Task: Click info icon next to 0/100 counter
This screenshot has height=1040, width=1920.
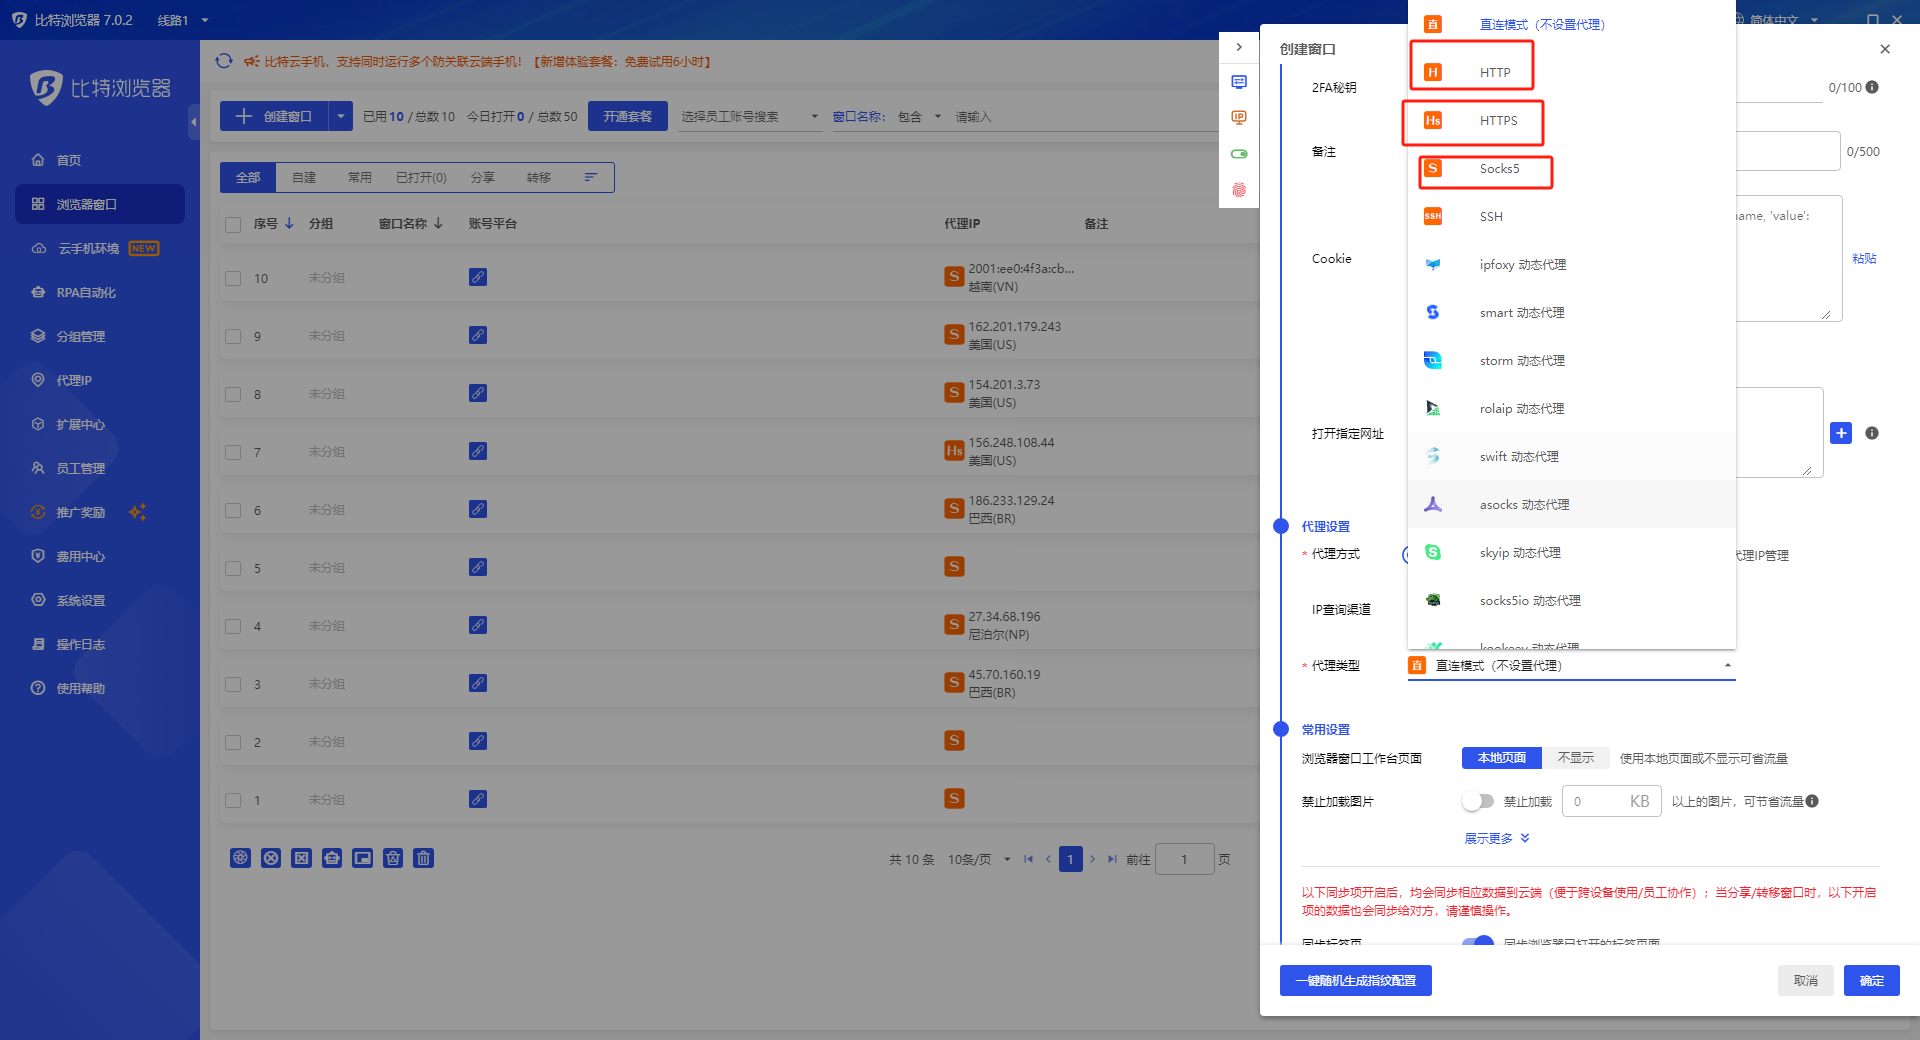Action: [x=1872, y=87]
